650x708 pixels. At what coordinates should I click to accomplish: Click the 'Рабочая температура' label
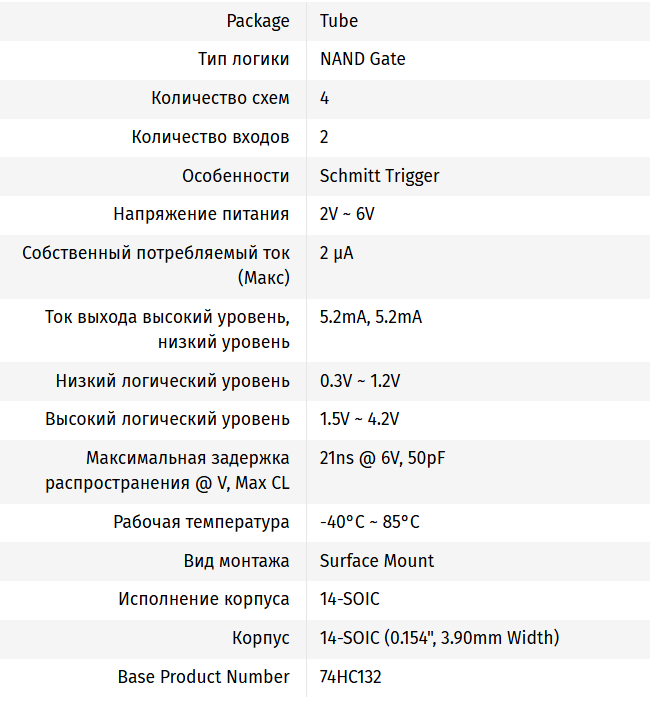pyautogui.click(x=201, y=522)
